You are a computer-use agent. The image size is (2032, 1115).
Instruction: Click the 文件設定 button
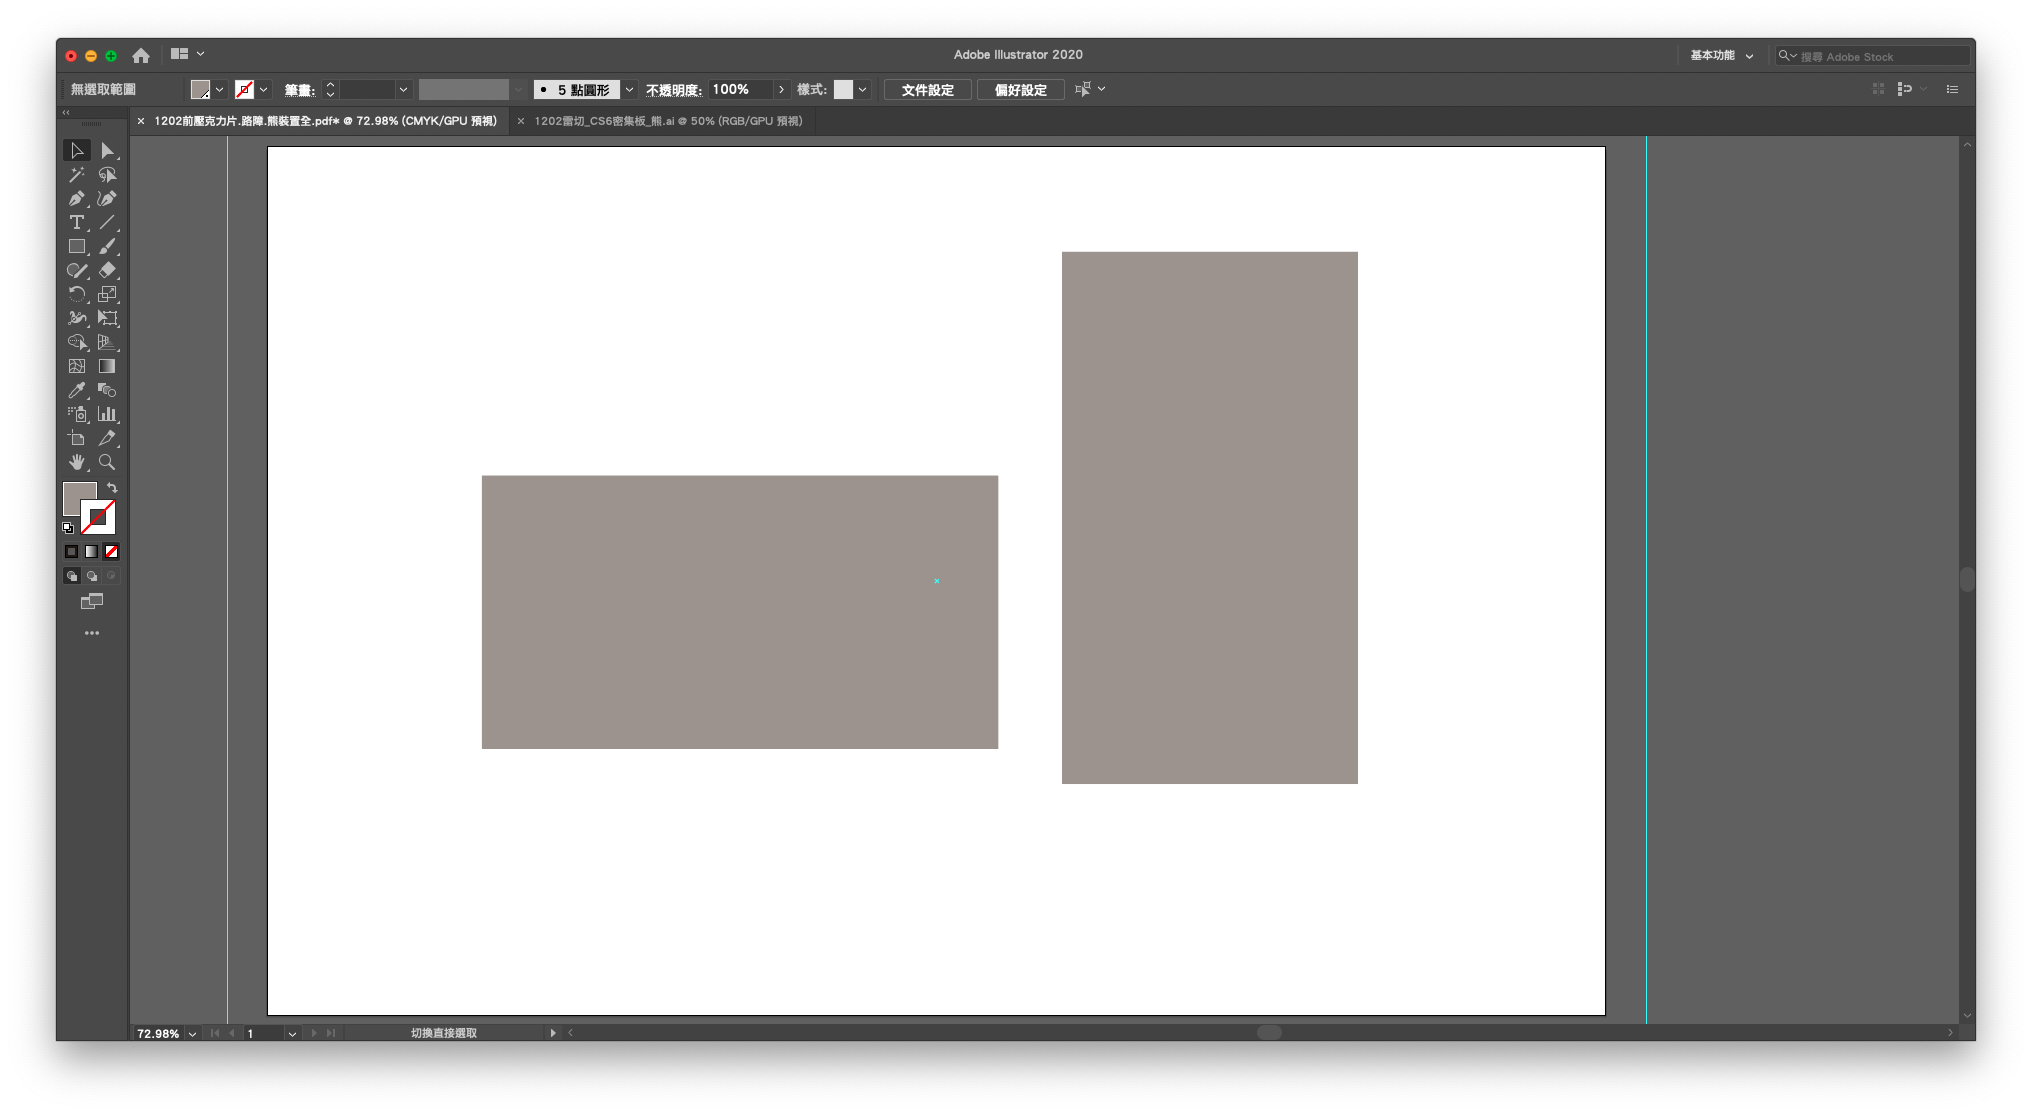[x=927, y=90]
